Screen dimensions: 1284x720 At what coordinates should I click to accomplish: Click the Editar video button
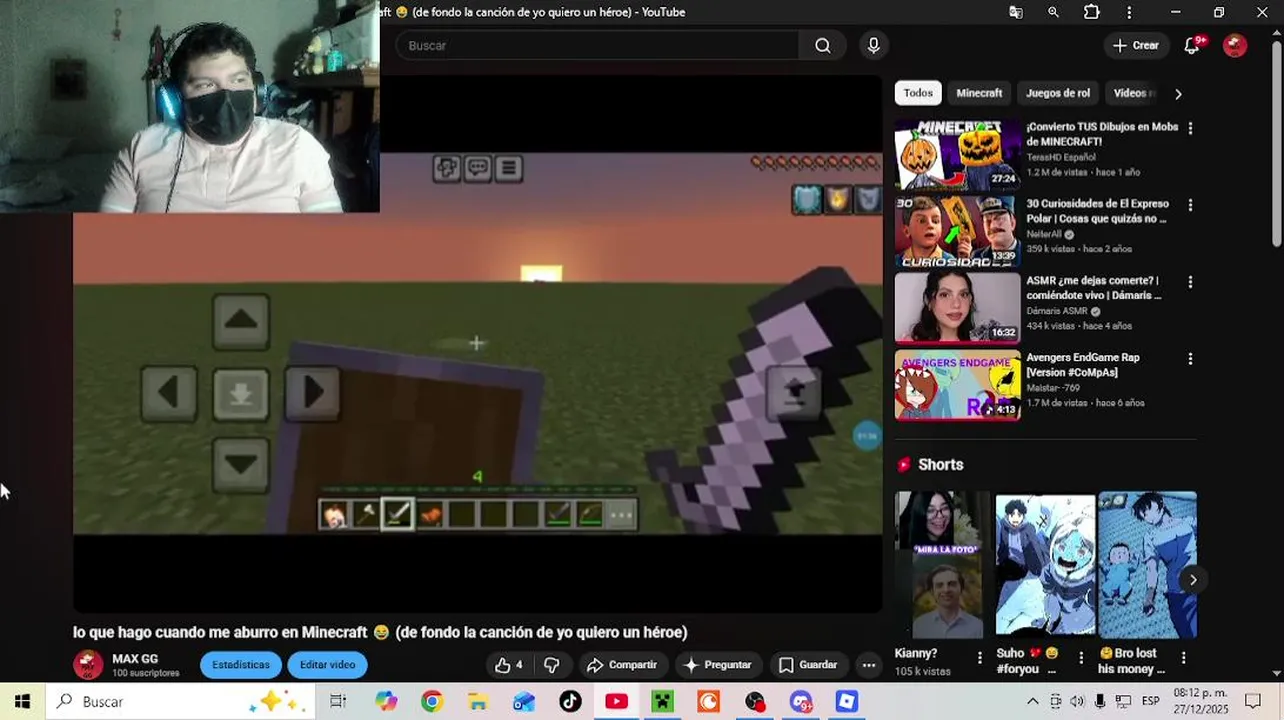[327, 665]
